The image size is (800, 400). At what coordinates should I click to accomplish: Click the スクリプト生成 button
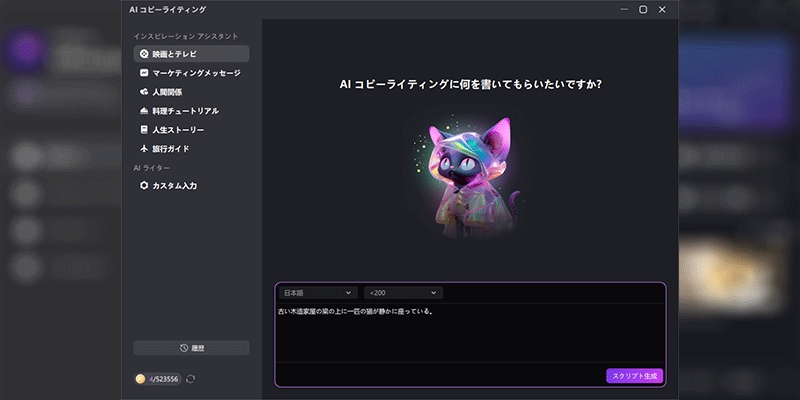(x=635, y=376)
